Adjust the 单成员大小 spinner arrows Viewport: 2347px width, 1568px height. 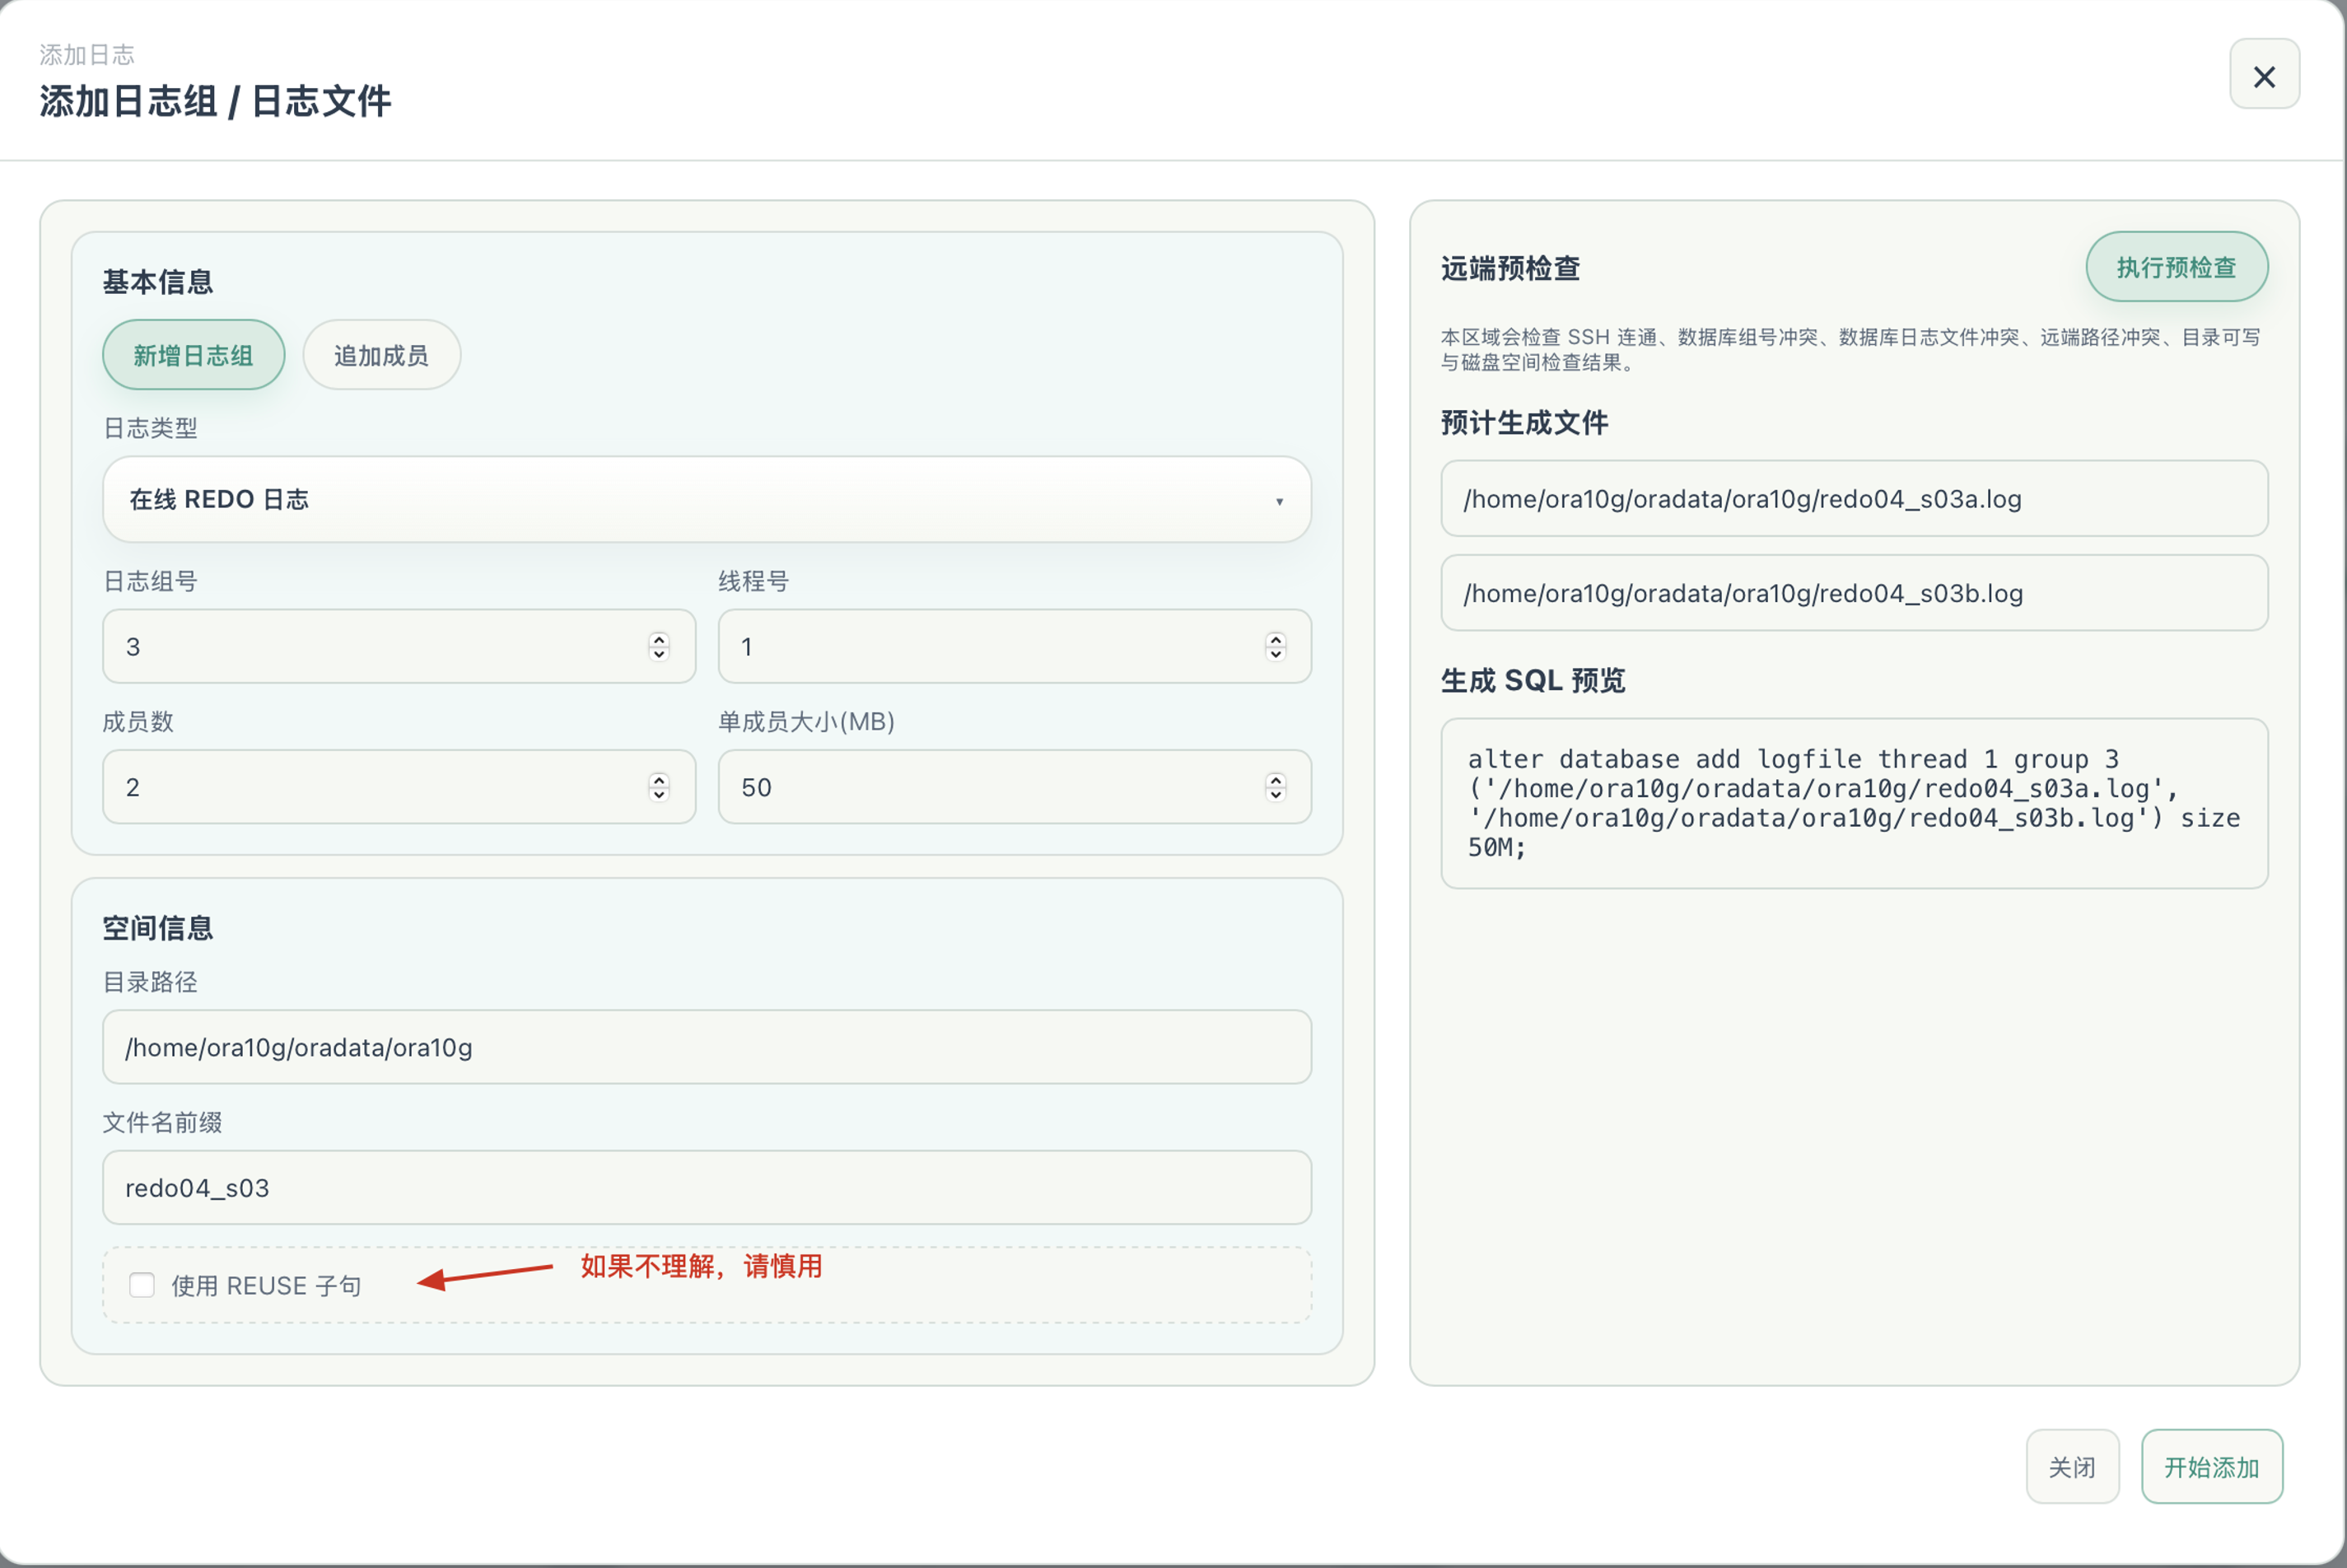[x=1275, y=787]
